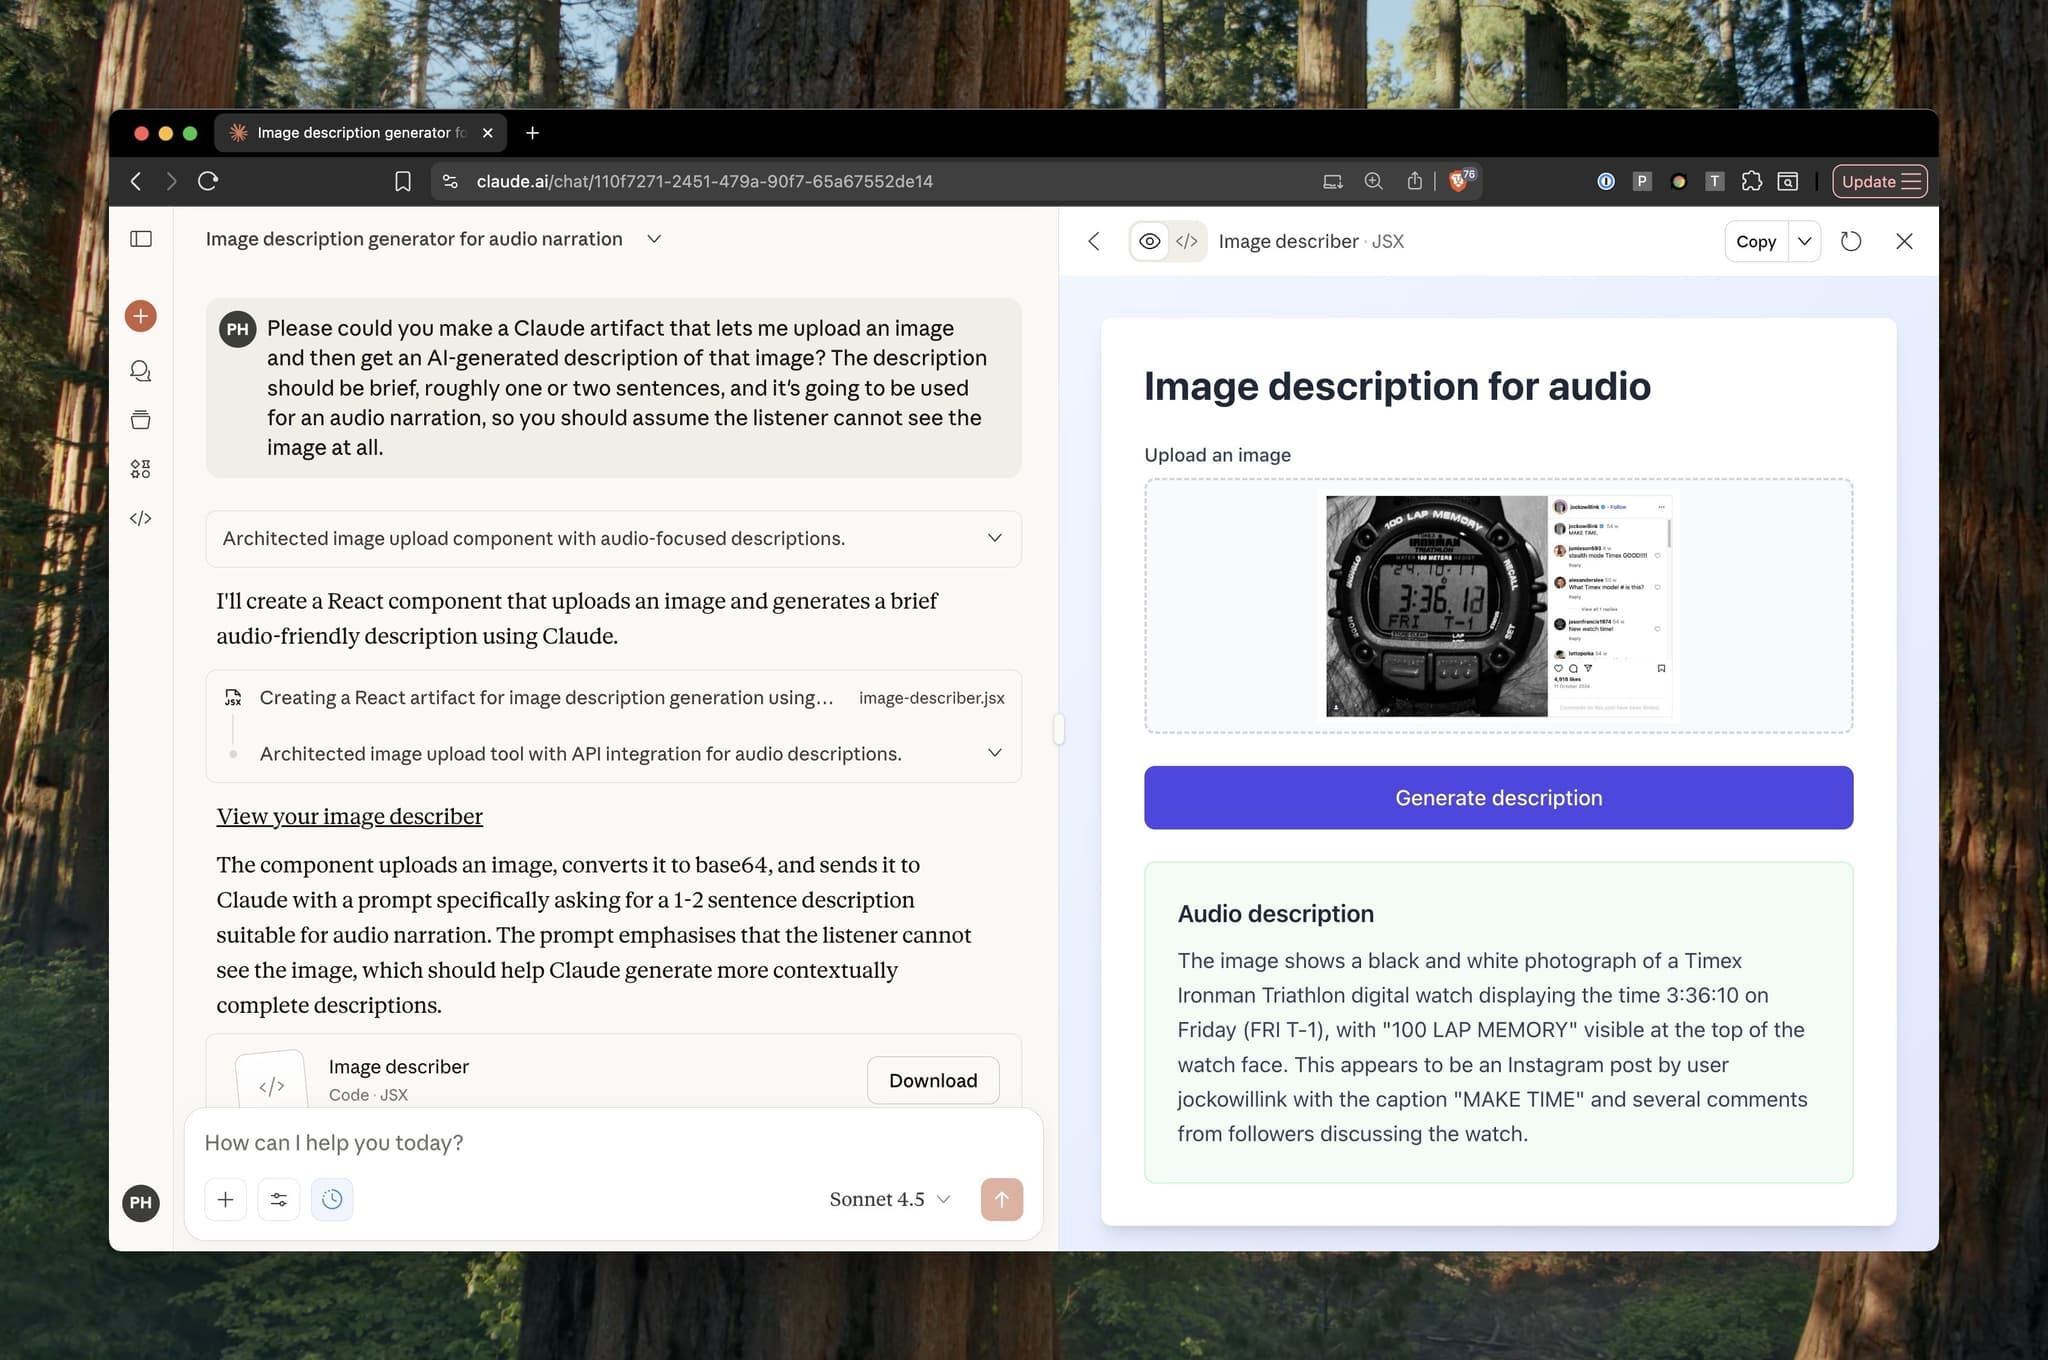Switch artifact to code view
This screenshot has height=1360, width=2048.
pyautogui.click(x=1187, y=241)
